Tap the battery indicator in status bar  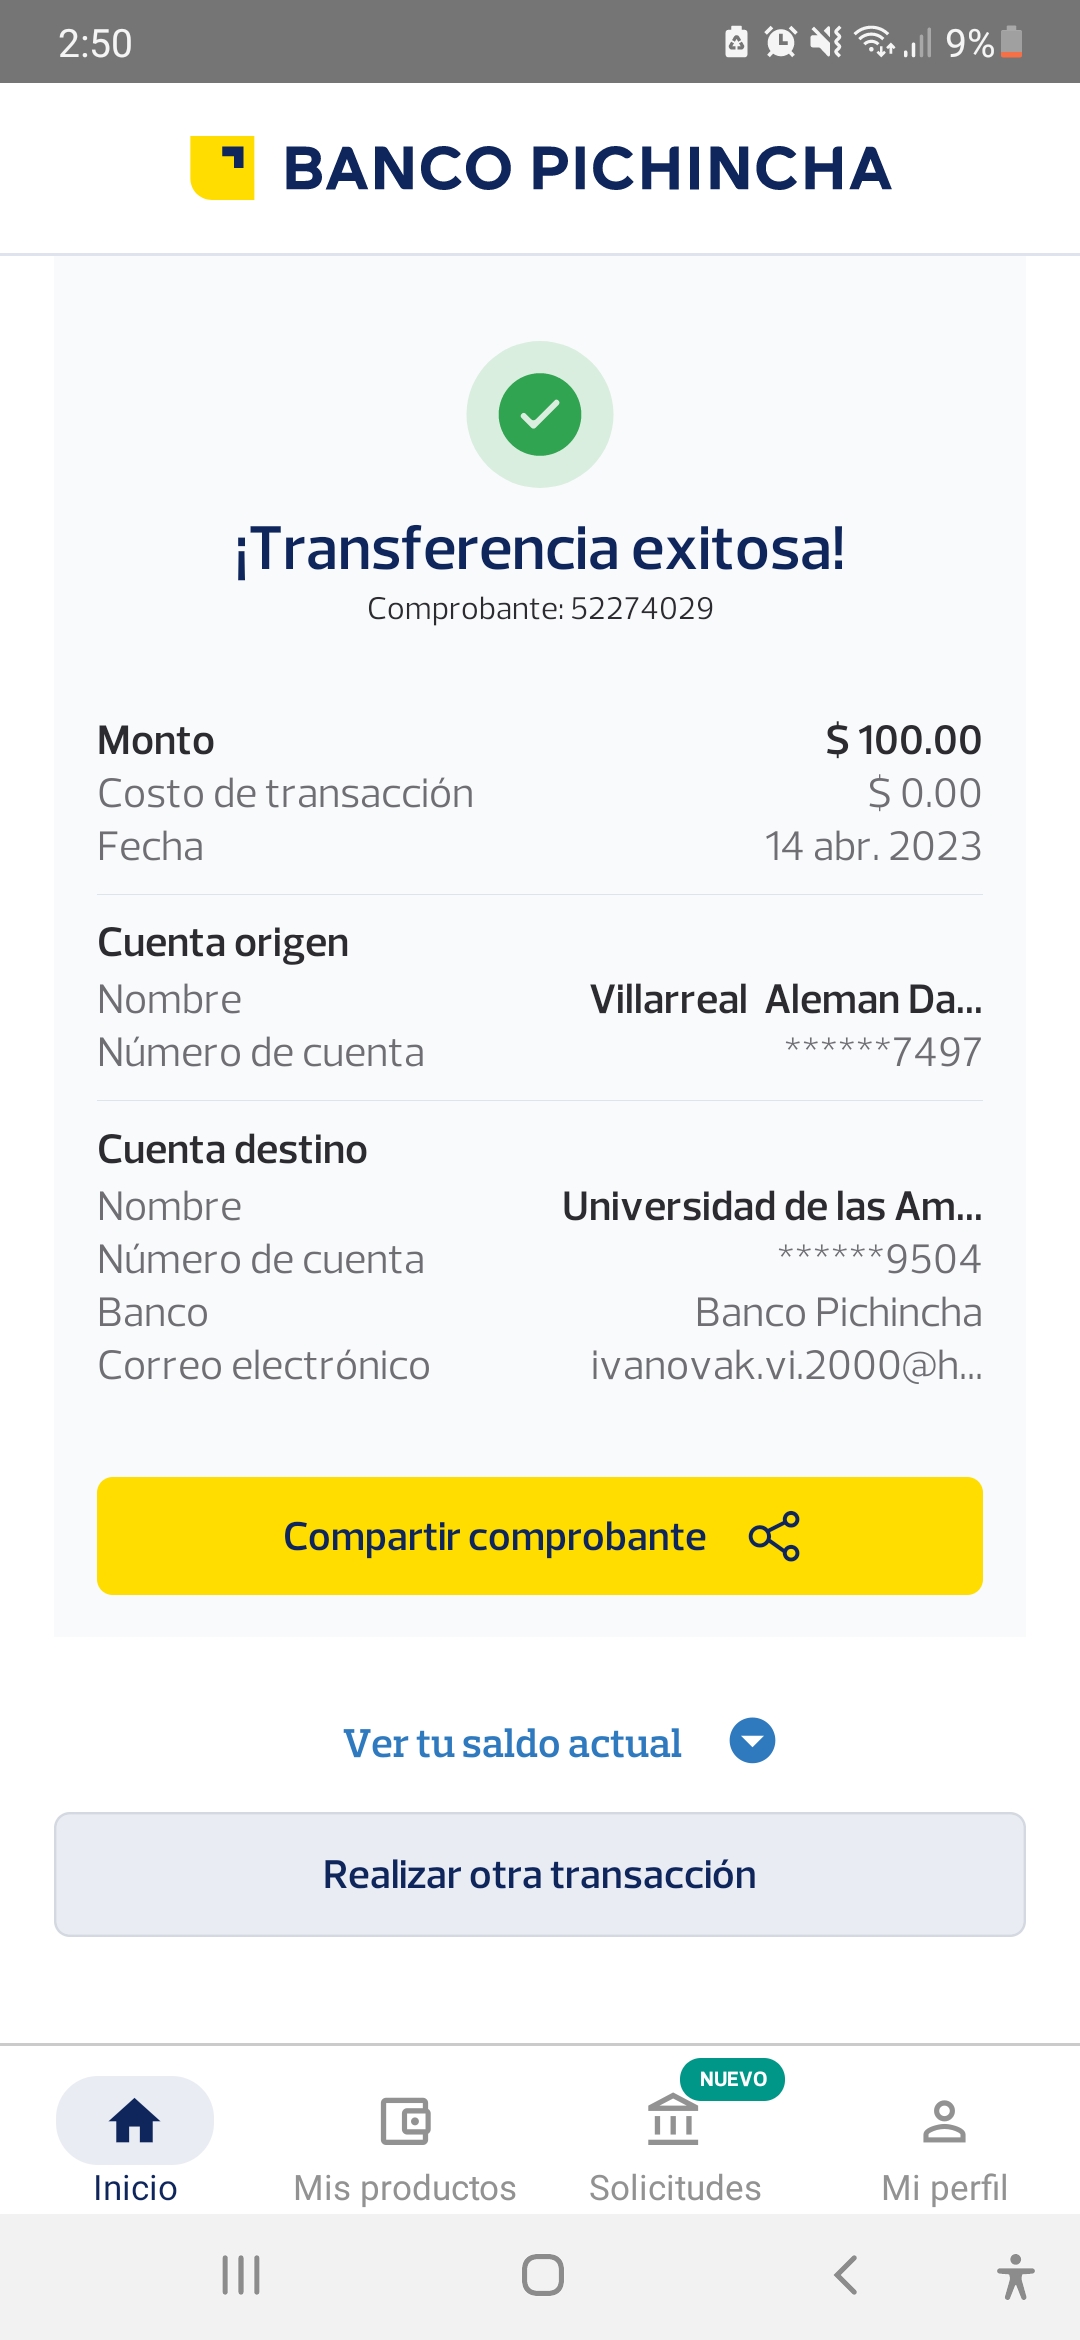1011,42
